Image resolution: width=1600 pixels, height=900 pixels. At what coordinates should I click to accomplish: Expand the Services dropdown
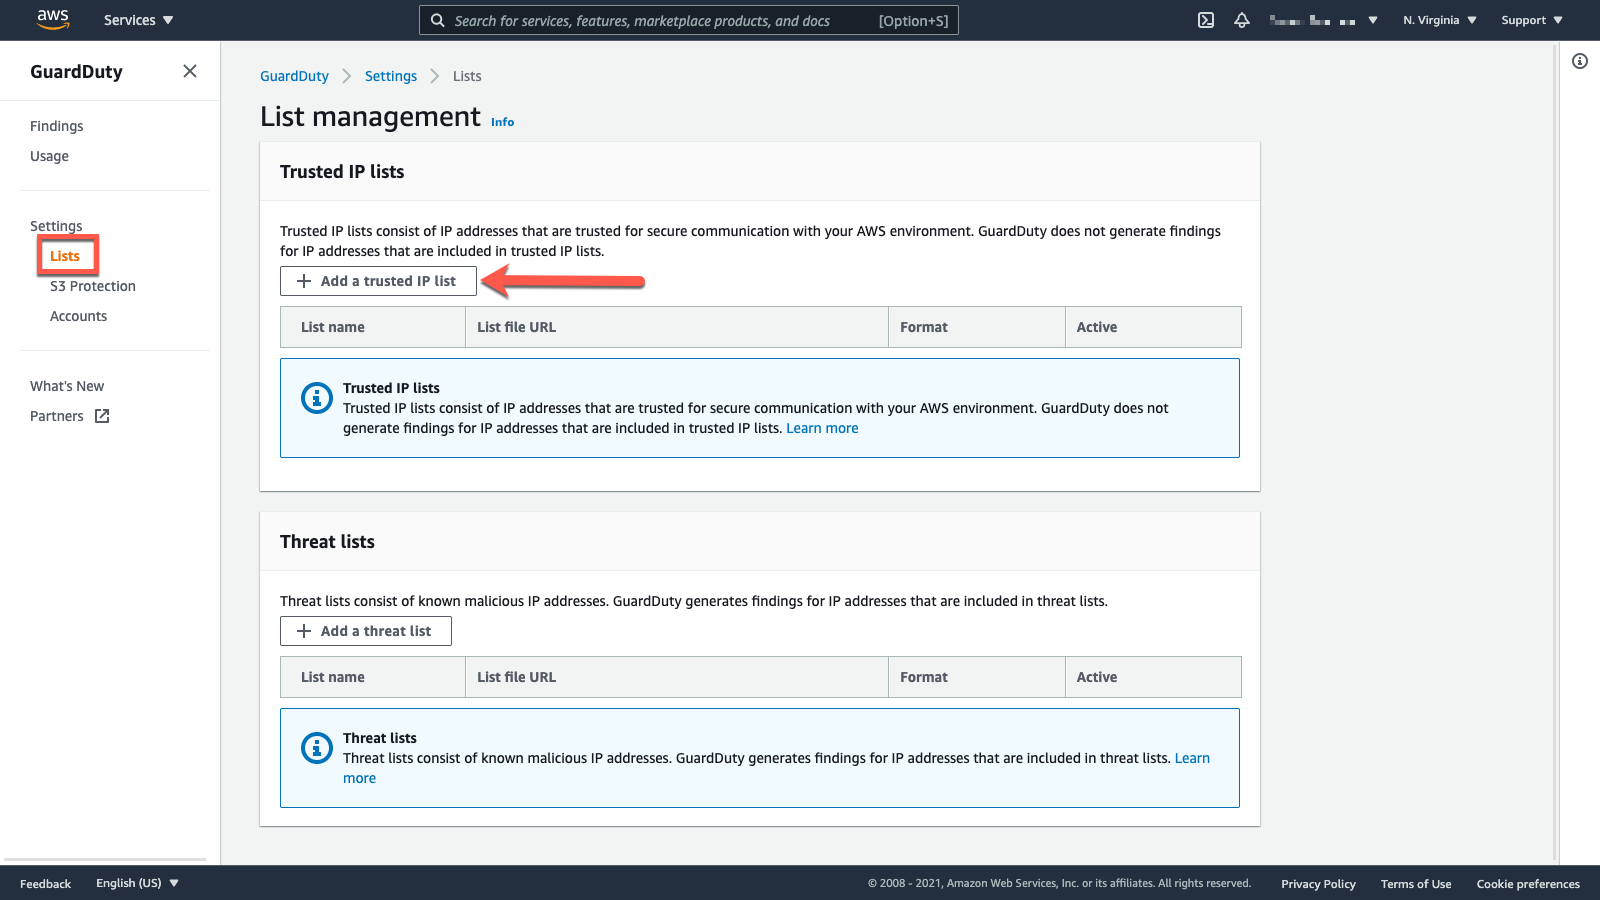click(139, 20)
